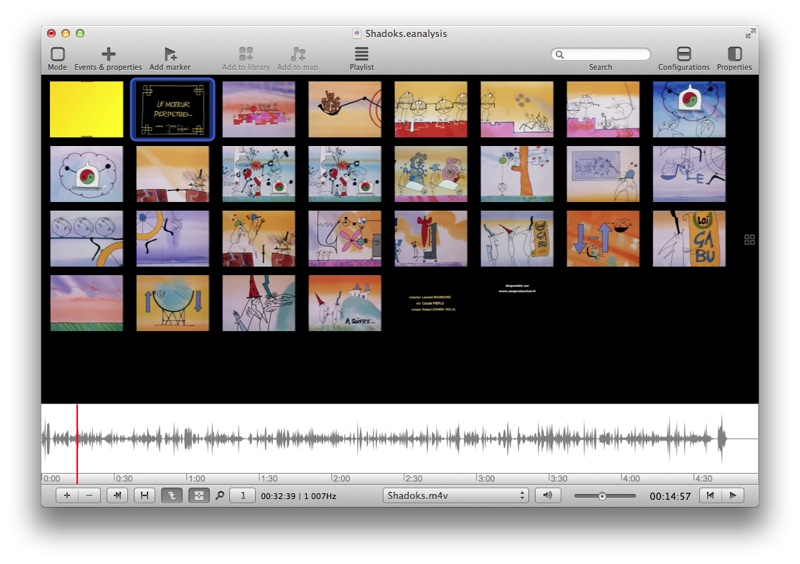
Task: Zoom out with the minus button
Action: point(89,495)
